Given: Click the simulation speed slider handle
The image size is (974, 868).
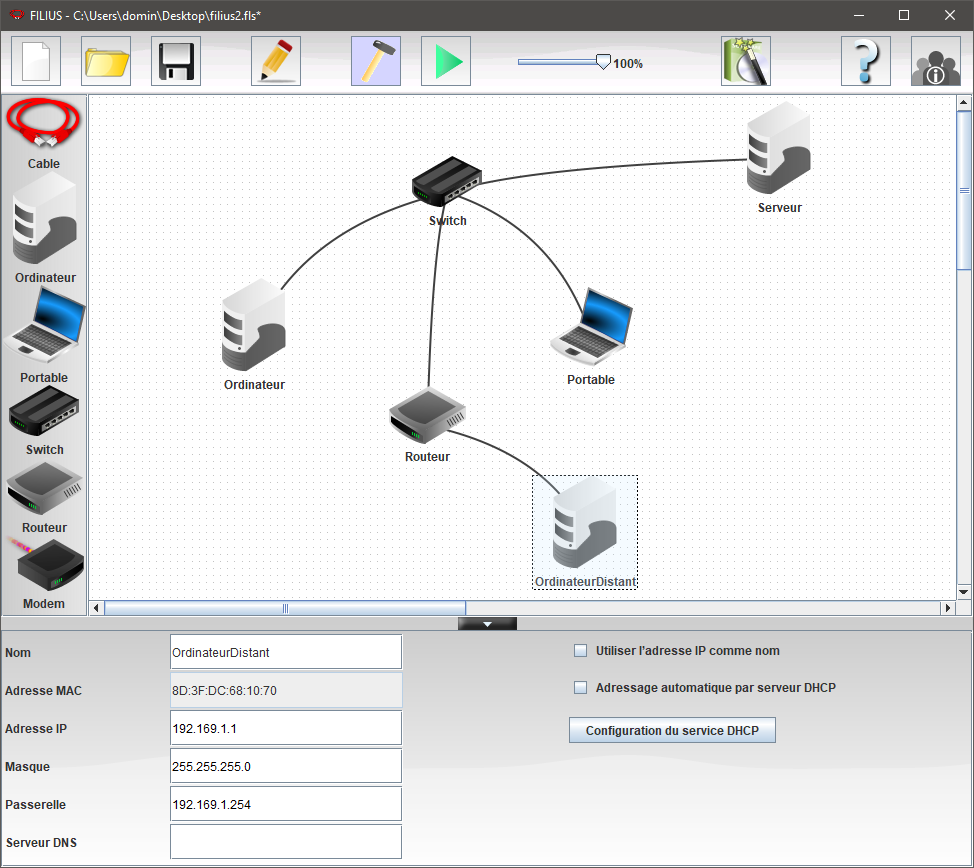Looking at the screenshot, I should 603,62.
